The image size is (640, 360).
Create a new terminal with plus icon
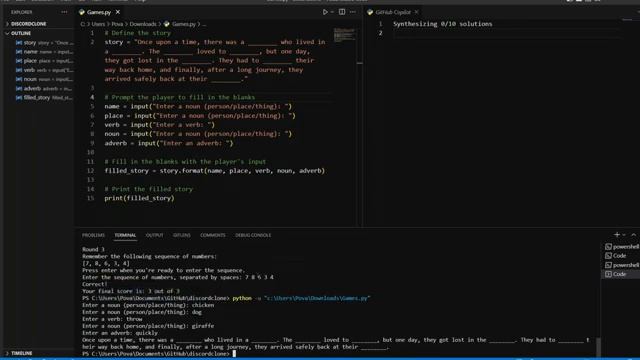[x=617, y=235]
